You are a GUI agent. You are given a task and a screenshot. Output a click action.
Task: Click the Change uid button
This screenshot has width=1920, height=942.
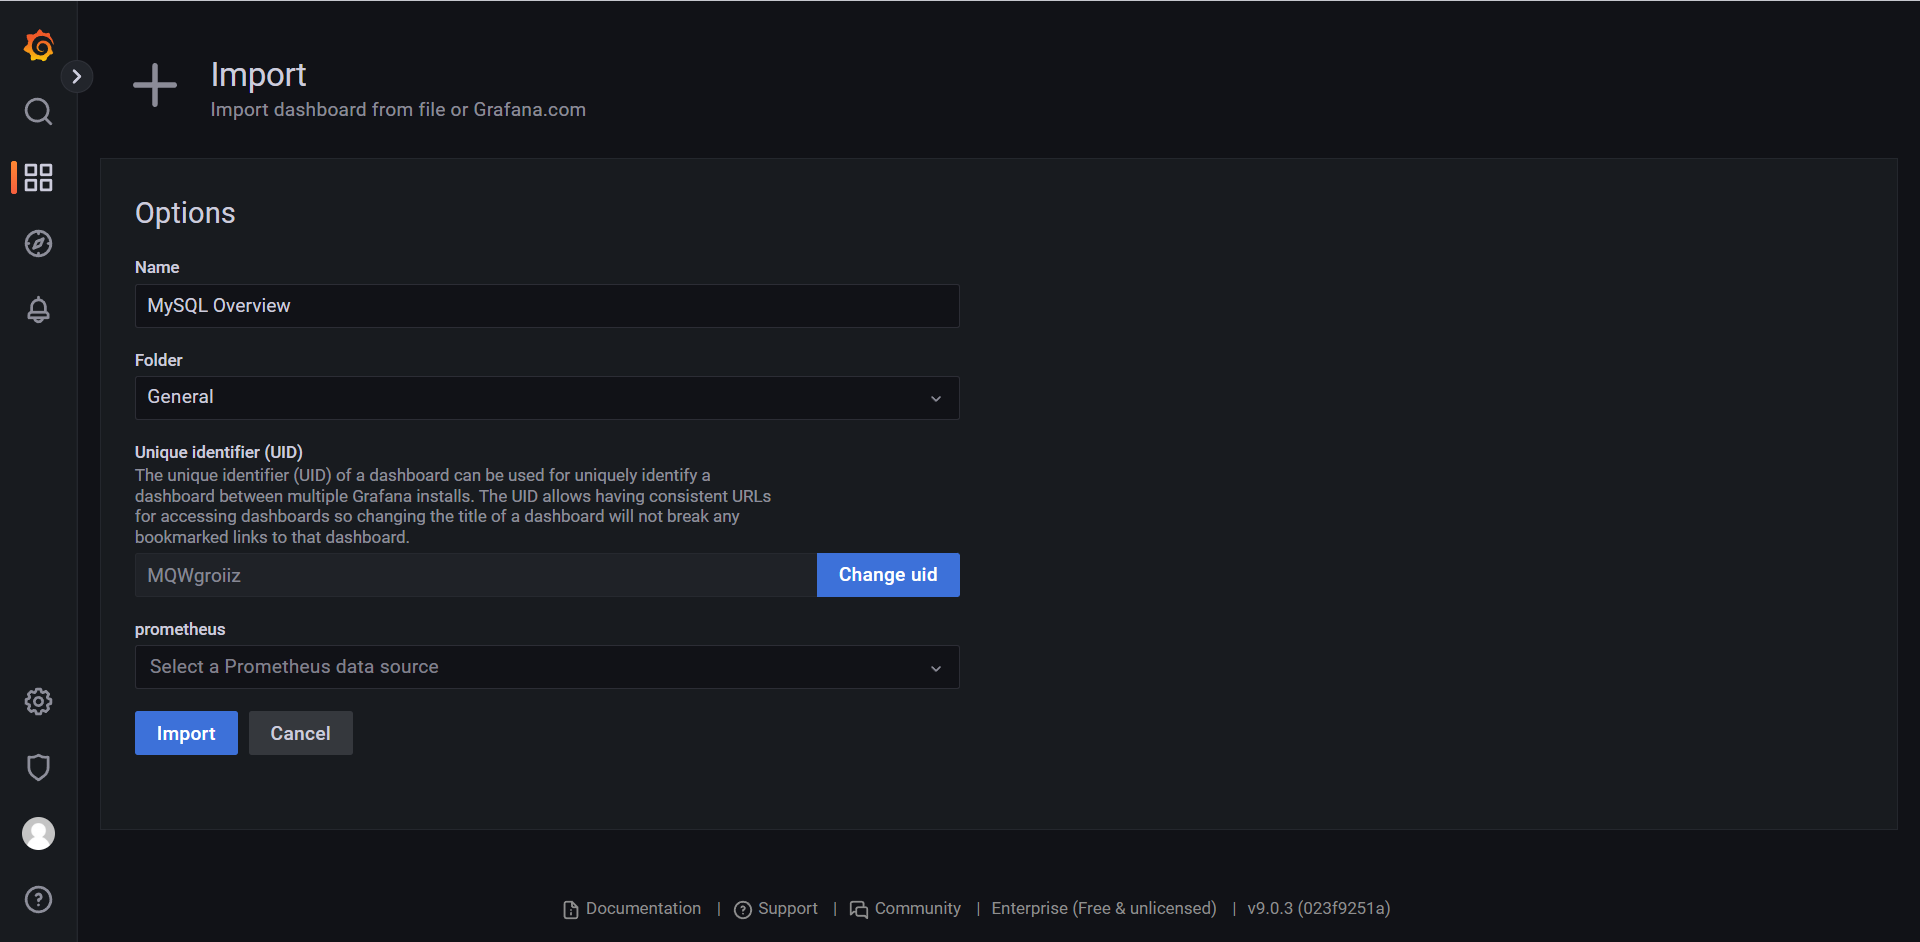coord(888,575)
